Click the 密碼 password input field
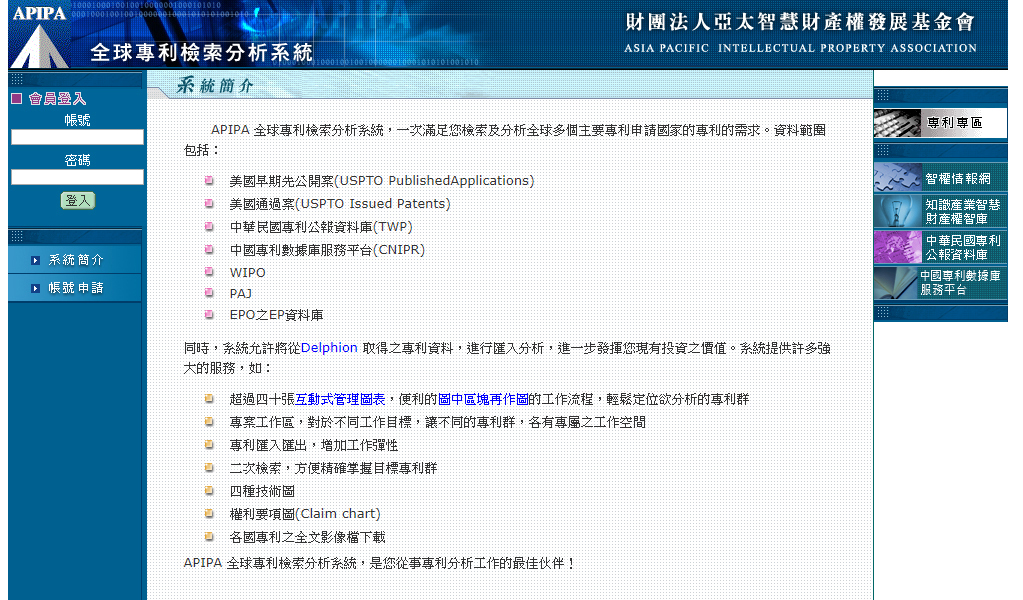 pyautogui.click(x=77, y=177)
